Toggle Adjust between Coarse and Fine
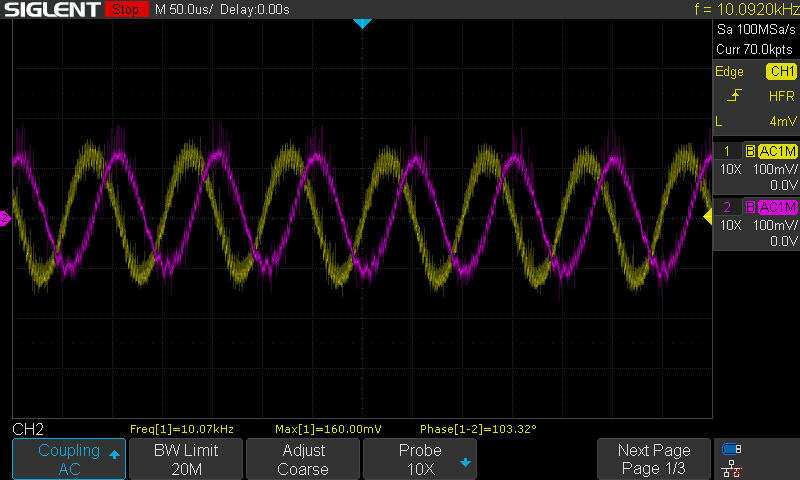 click(303, 459)
